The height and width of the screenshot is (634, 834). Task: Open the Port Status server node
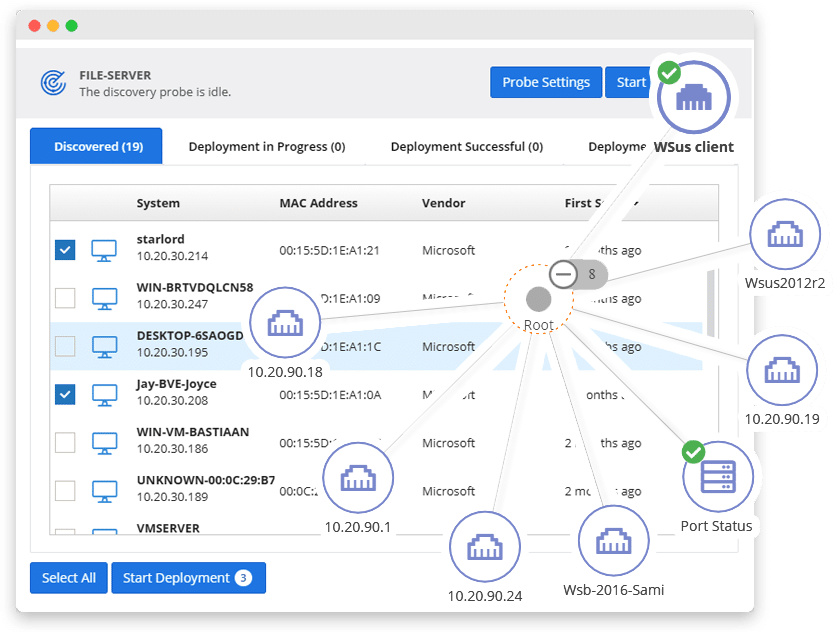pyautogui.click(x=718, y=477)
